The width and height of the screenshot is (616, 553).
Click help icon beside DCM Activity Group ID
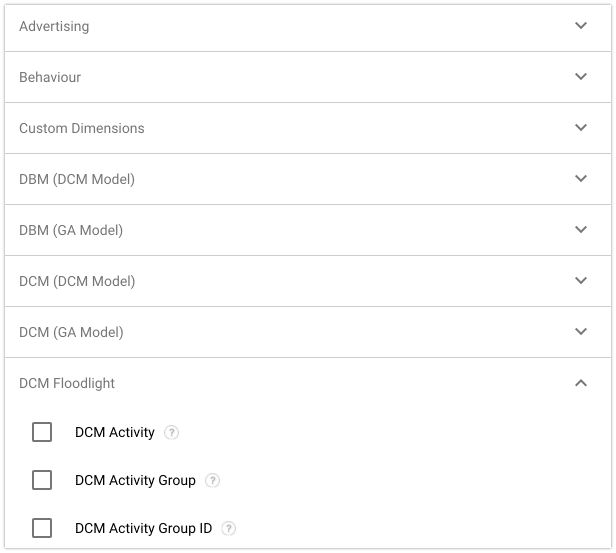[x=229, y=529]
